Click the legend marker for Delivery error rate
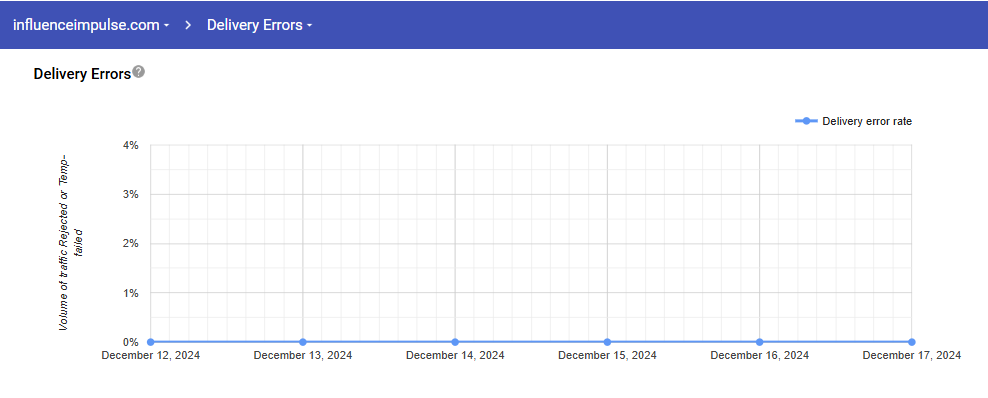988x398 pixels. 807,121
